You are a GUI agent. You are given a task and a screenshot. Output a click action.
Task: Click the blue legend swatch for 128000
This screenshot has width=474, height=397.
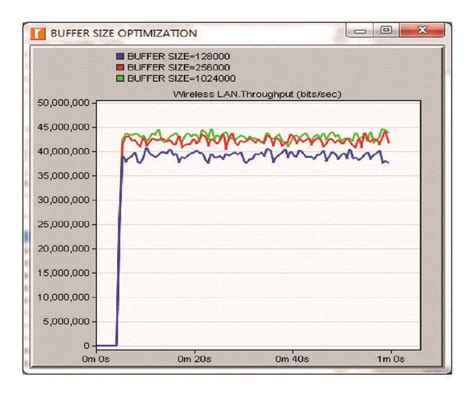tap(120, 56)
